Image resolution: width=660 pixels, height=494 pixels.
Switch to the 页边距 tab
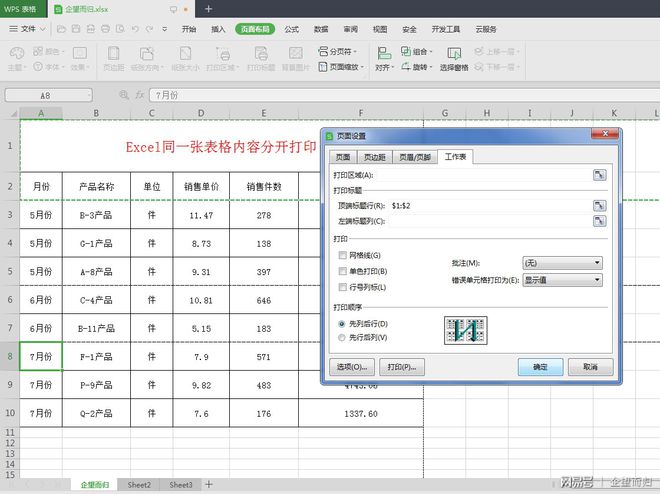tap(374, 157)
